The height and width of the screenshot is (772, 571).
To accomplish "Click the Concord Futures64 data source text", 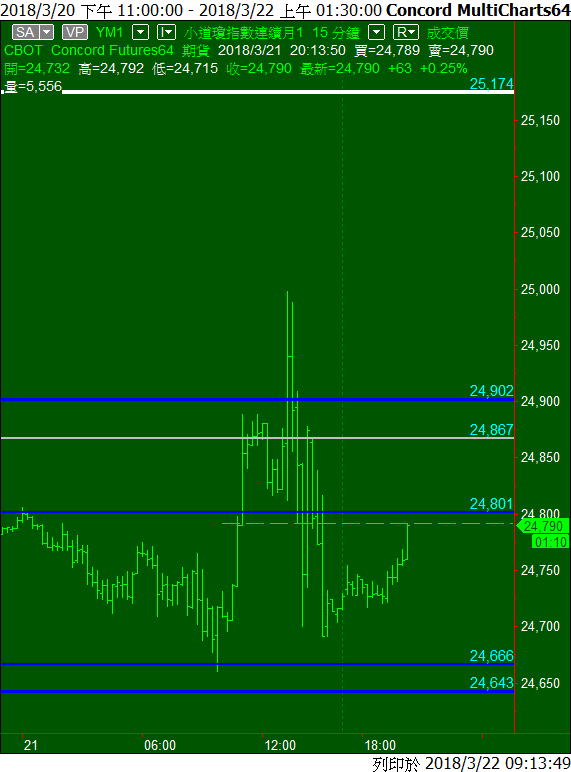I will pos(112,50).
